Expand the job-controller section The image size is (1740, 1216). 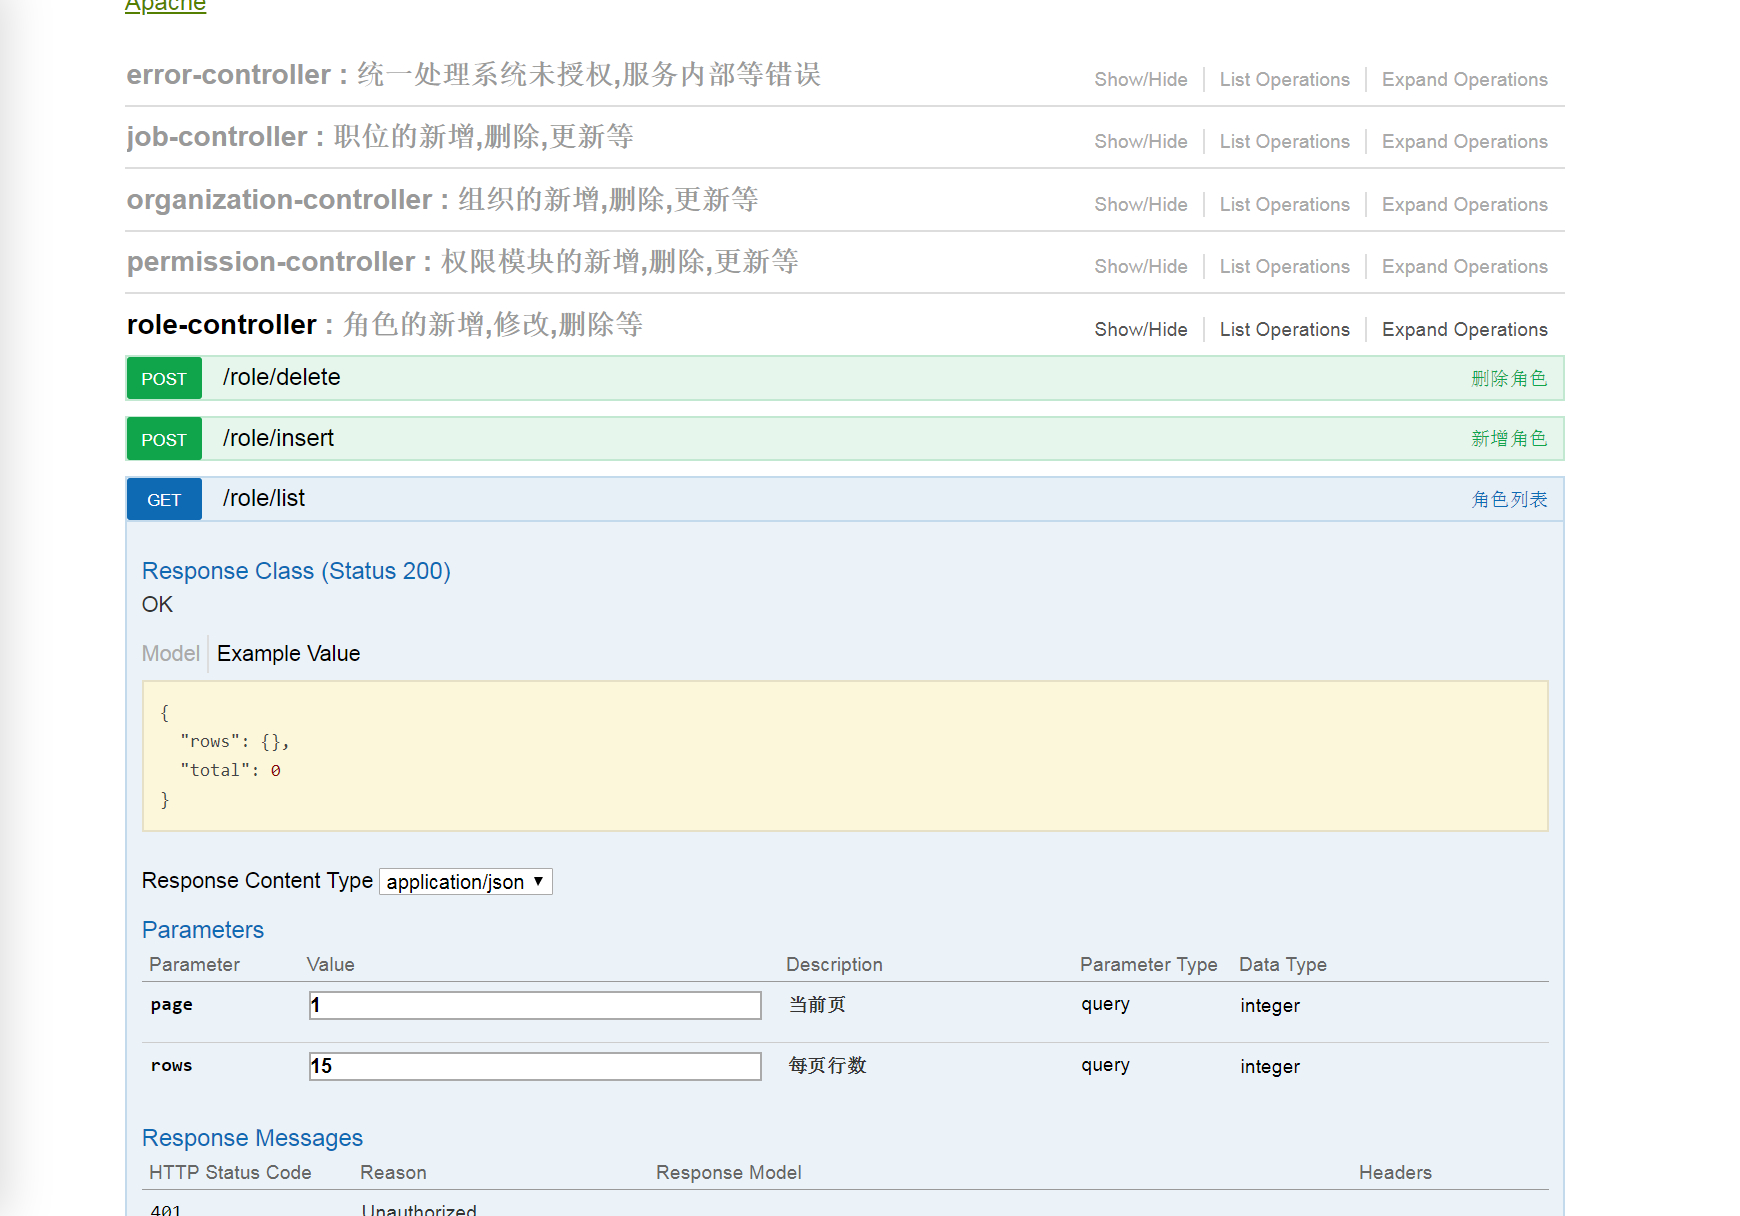click(216, 137)
